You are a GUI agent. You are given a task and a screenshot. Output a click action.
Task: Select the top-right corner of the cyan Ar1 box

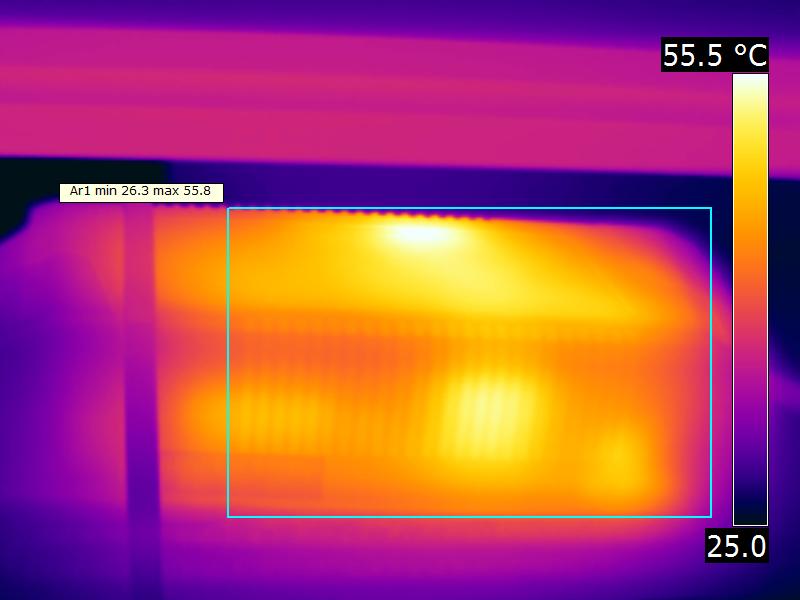[x=711, y=208]
